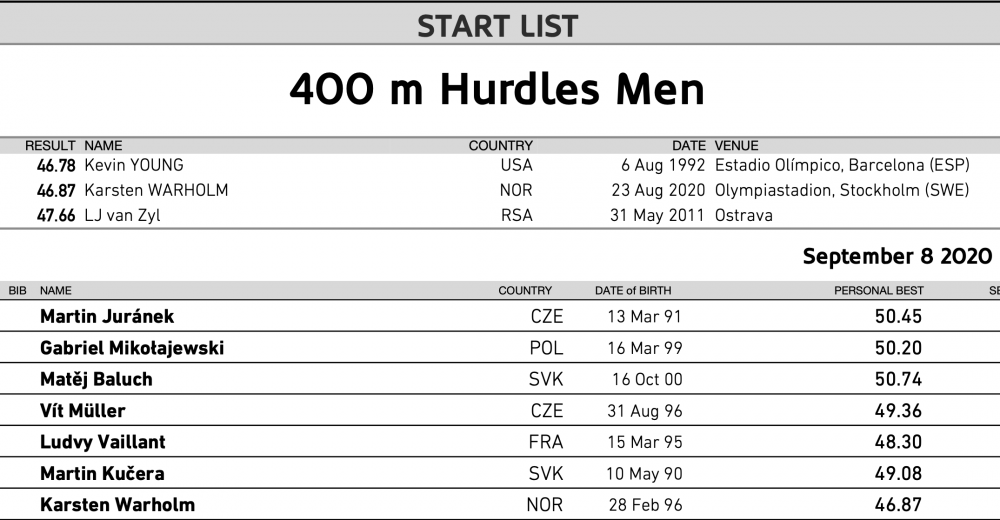Click Martin Kučera's name
Screen dimensions: 1000x520
(102, 473)
